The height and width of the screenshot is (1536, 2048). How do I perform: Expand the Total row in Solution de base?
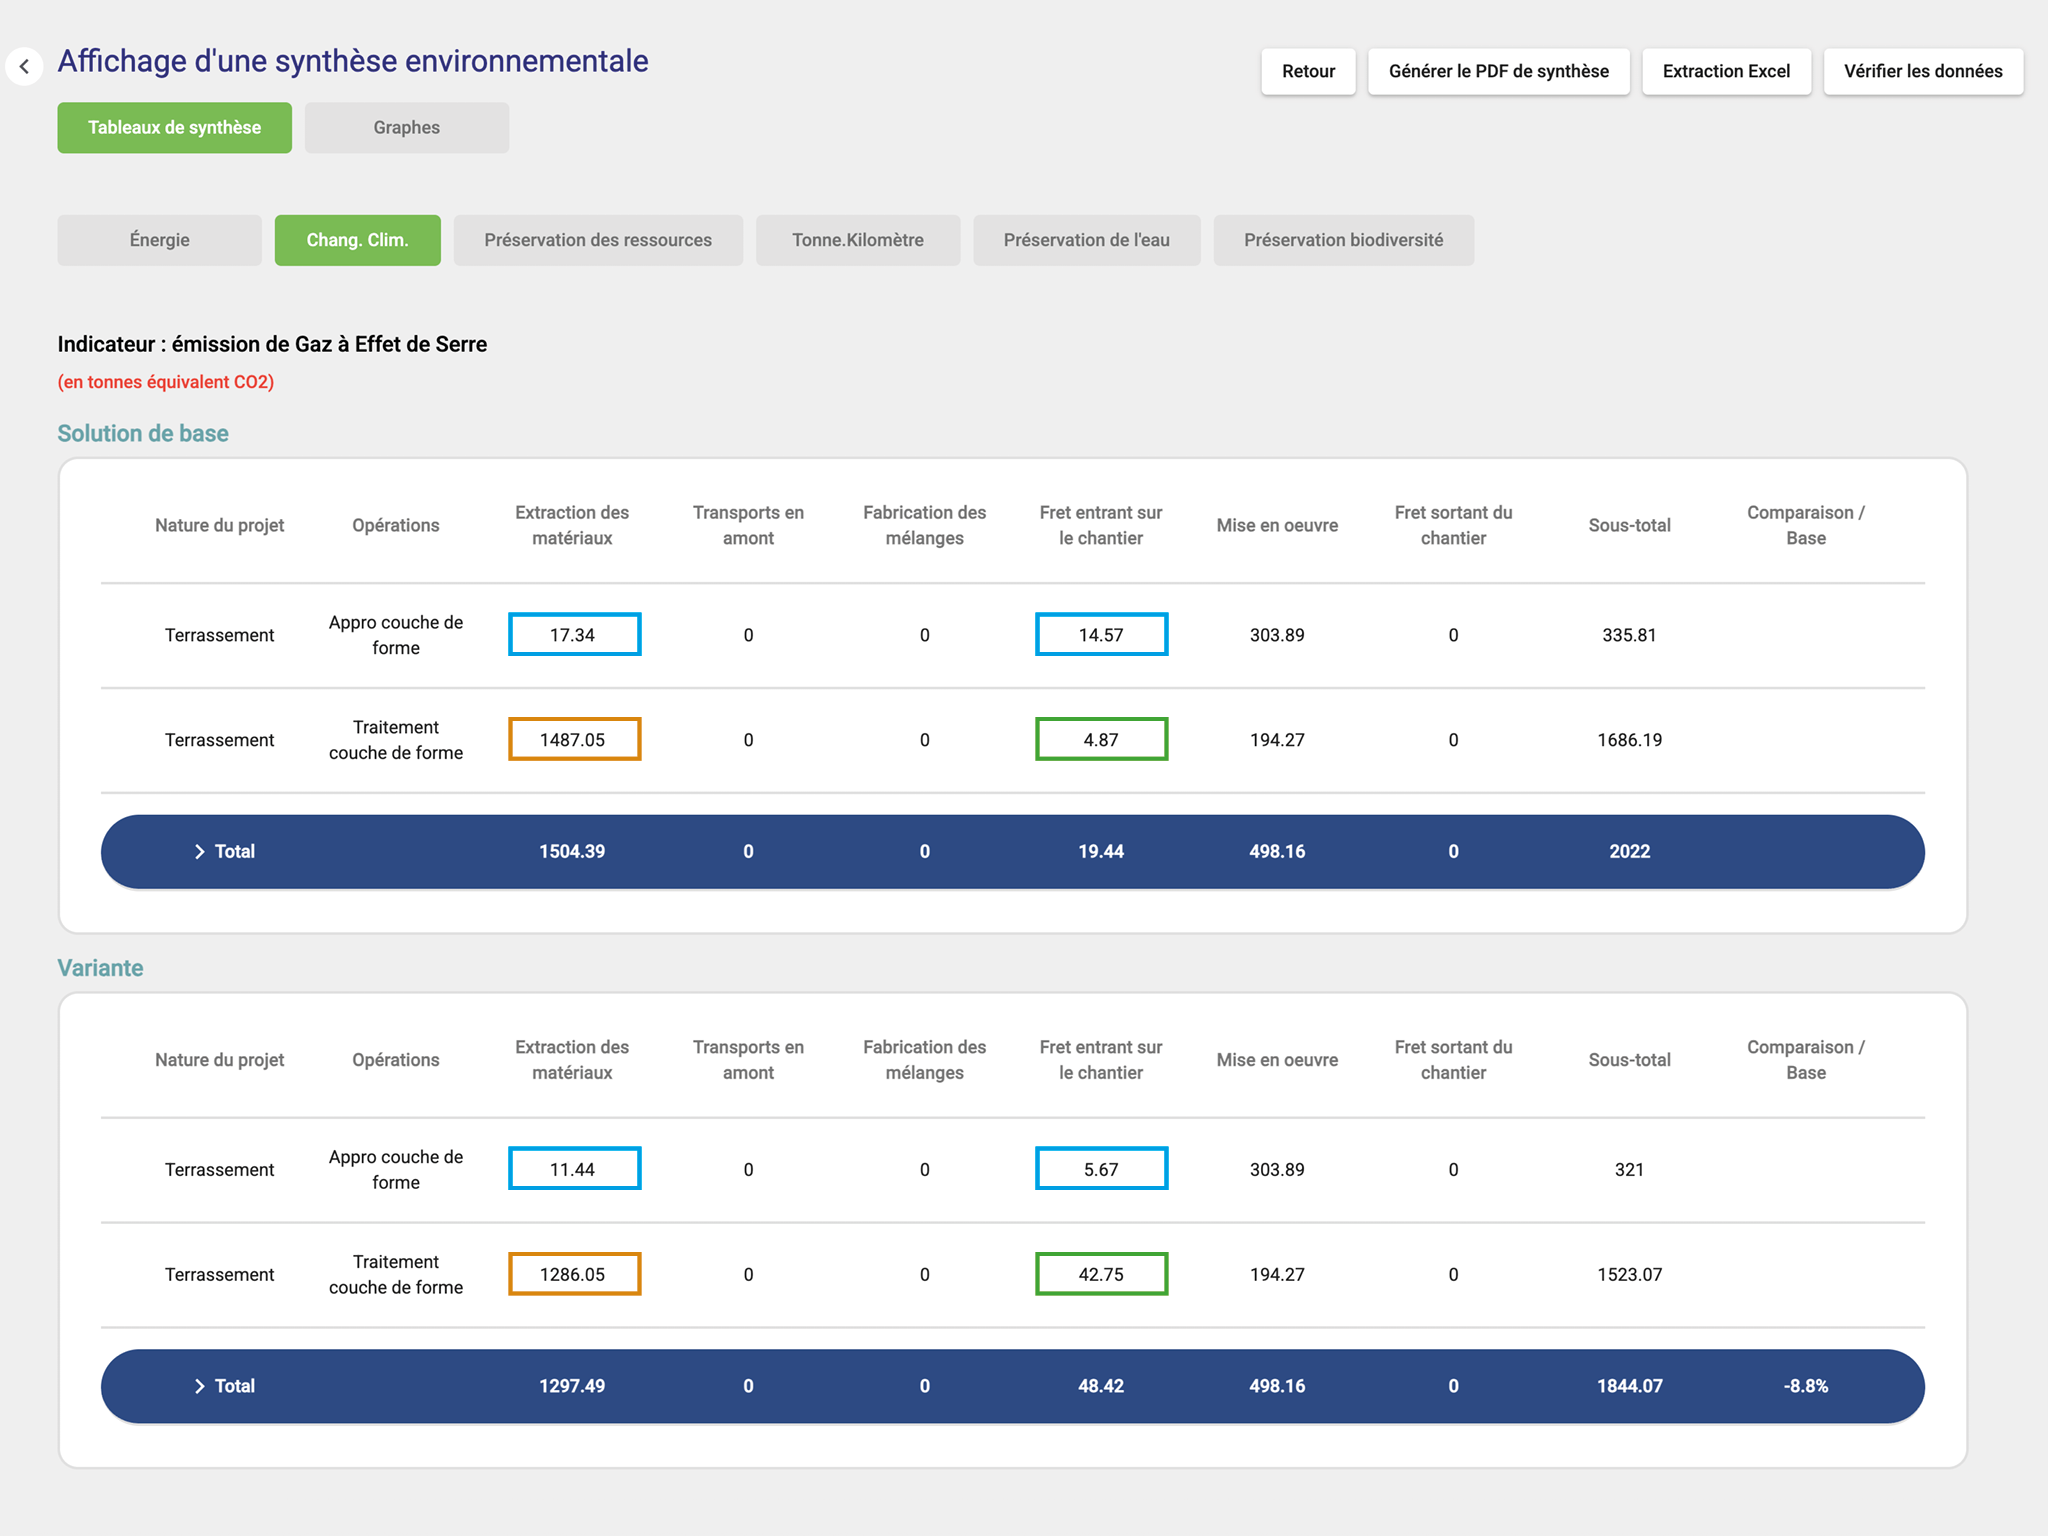pos(199,851)
